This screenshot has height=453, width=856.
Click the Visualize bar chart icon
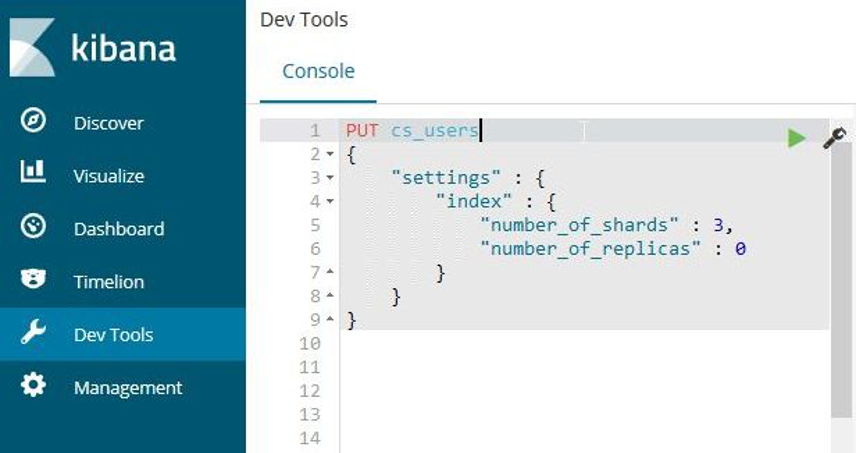(33, 174)
